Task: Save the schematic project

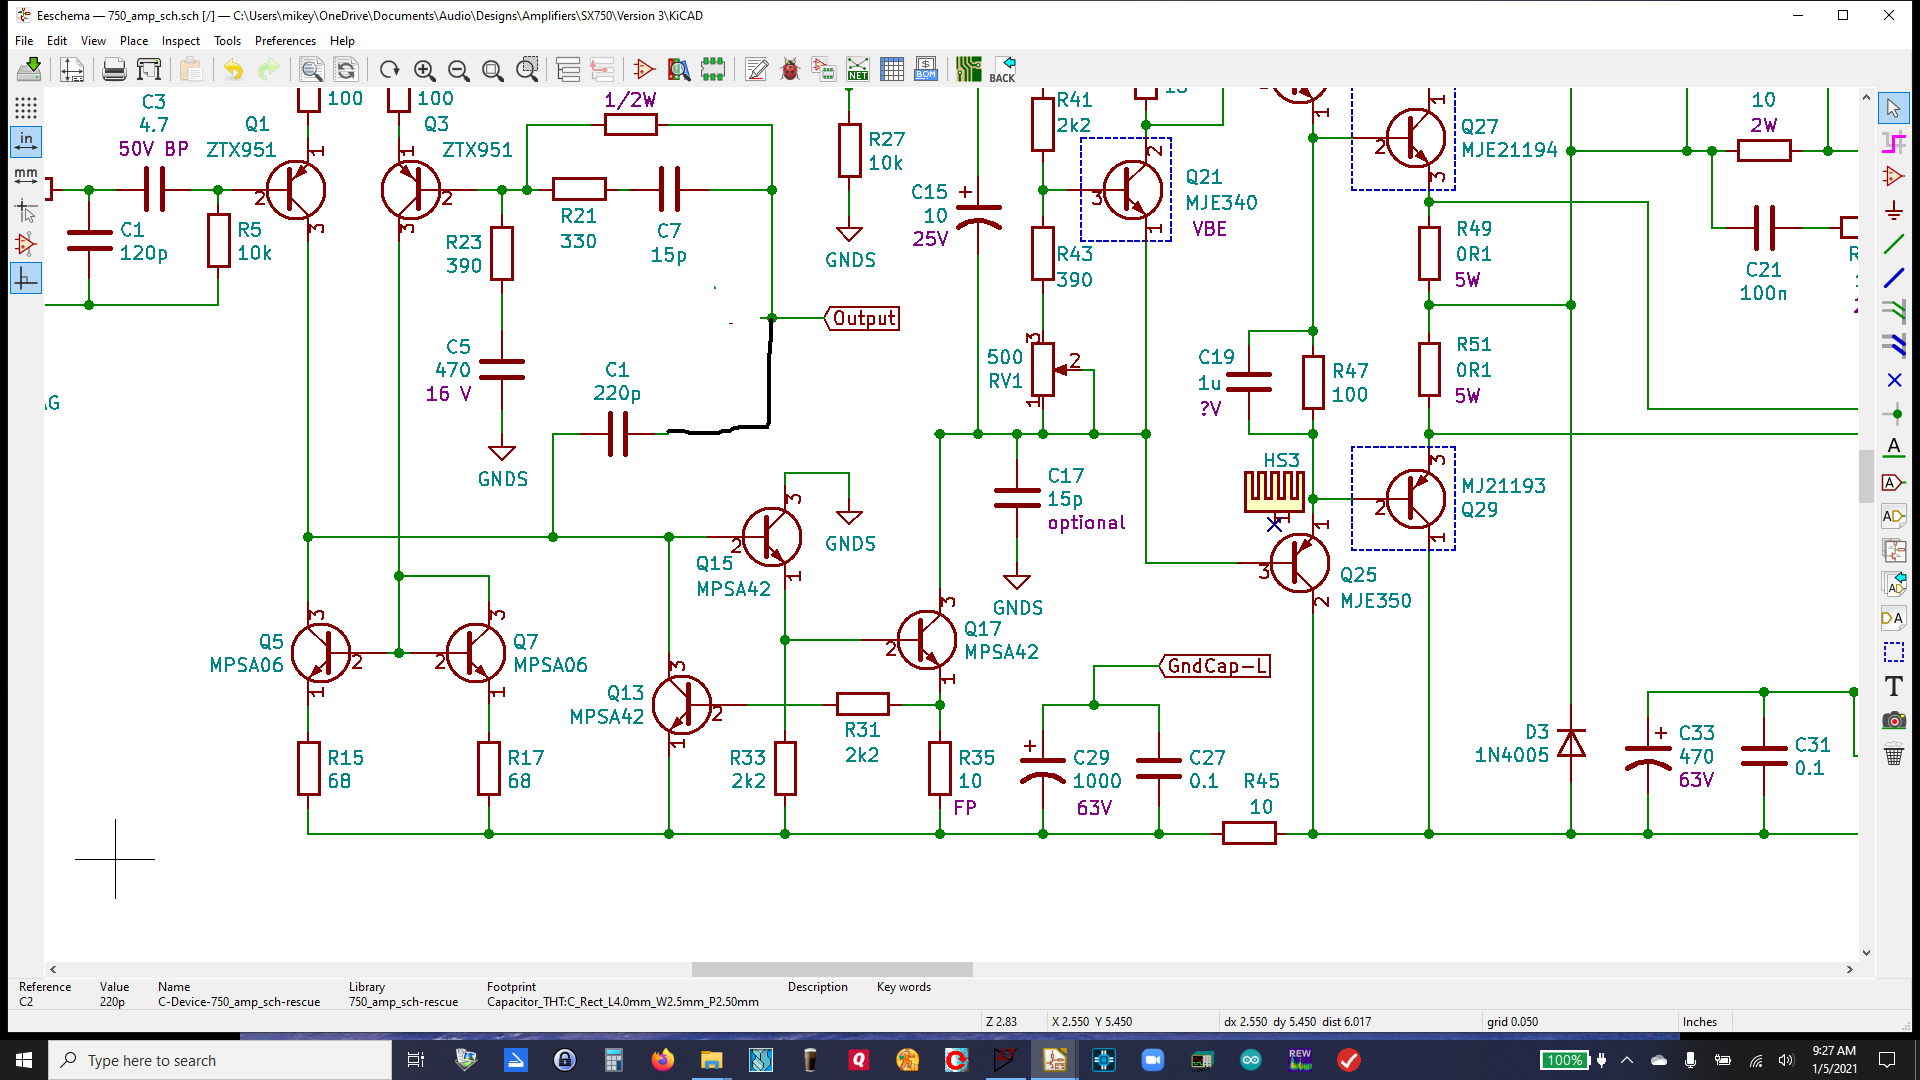Action: [x=30, y=69]
